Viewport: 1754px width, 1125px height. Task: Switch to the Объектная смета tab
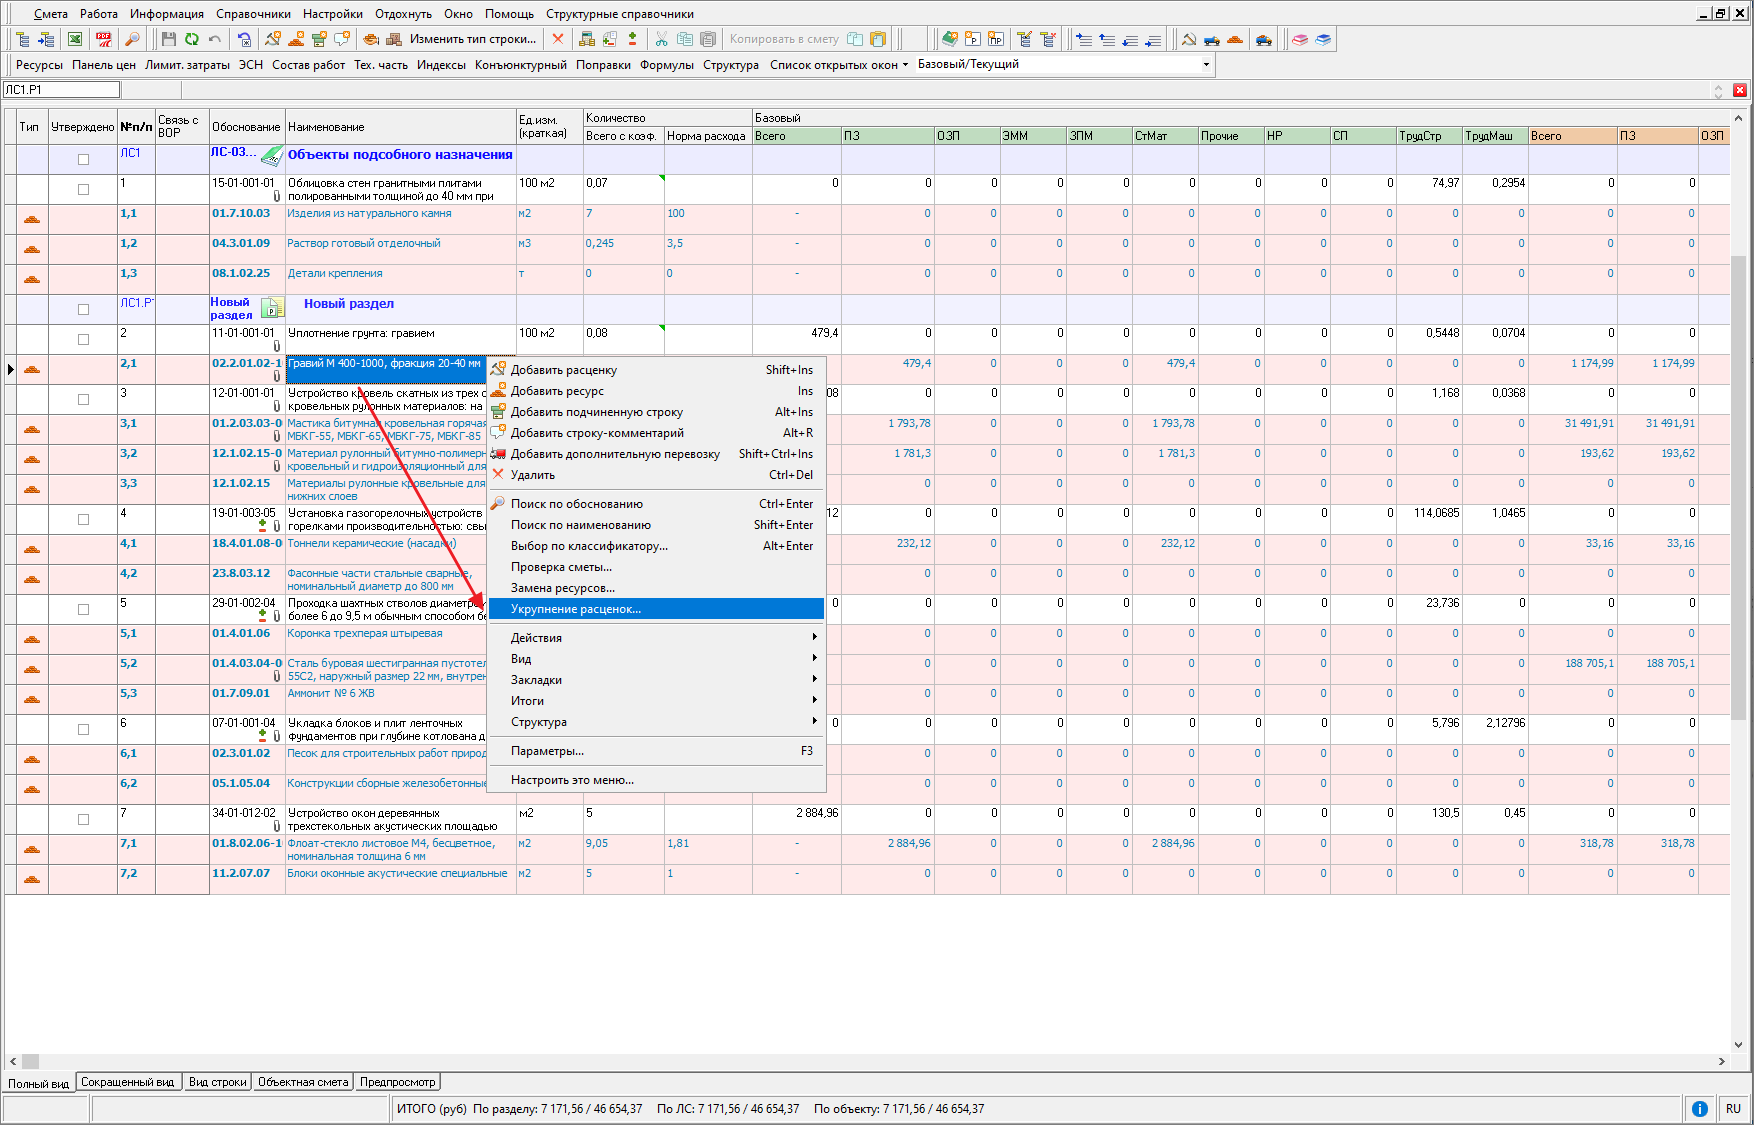point(303,1082)
